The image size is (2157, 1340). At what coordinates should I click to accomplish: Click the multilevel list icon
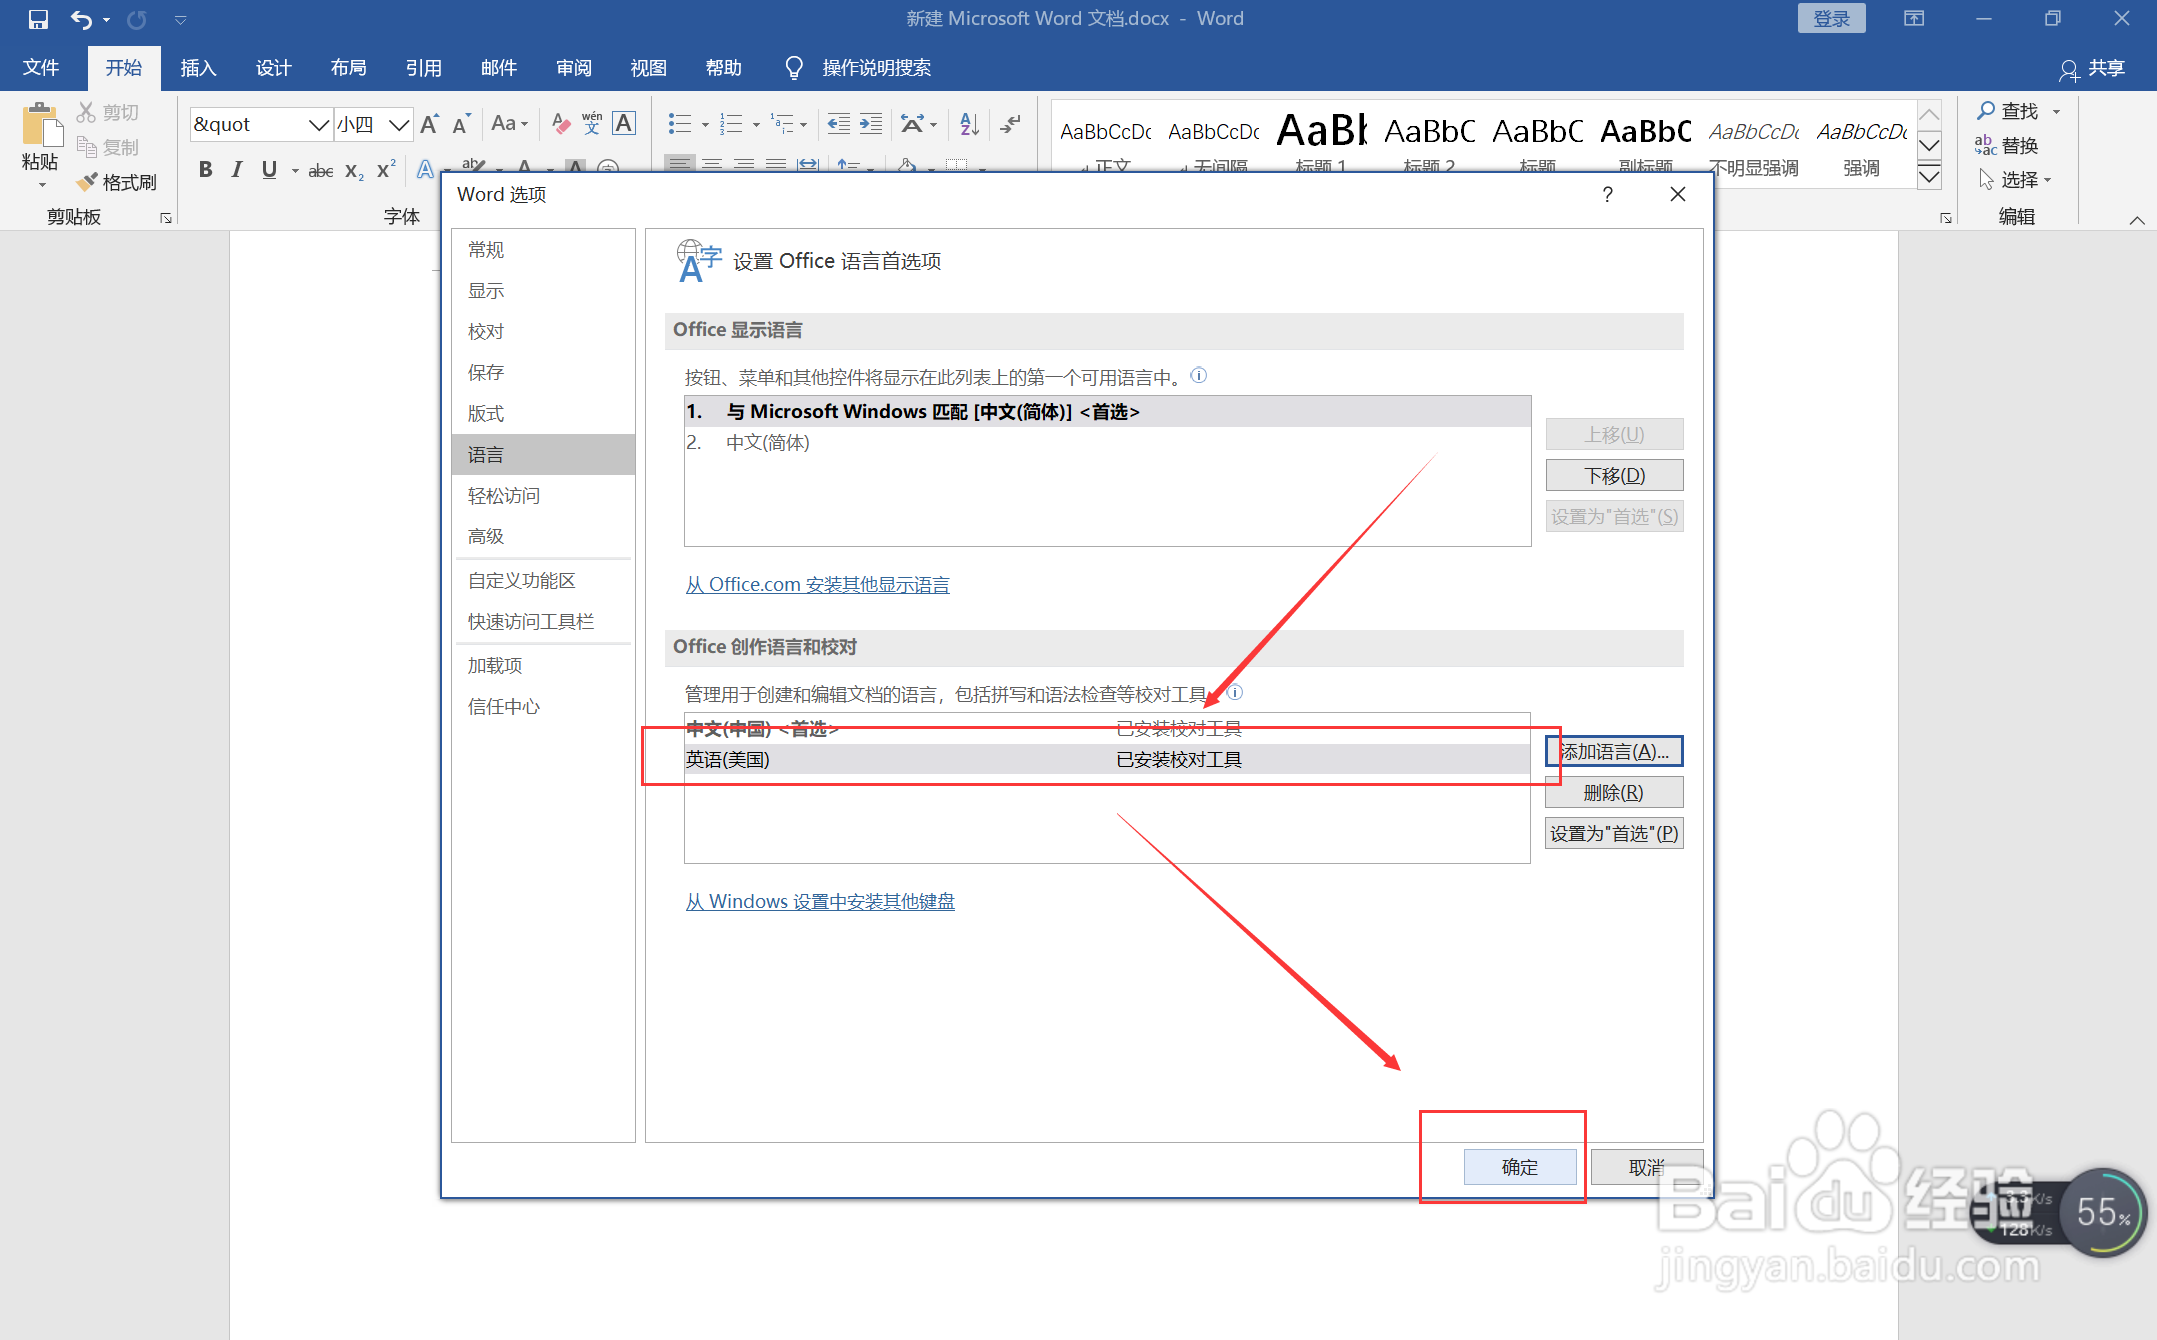(x=782, y=124)
